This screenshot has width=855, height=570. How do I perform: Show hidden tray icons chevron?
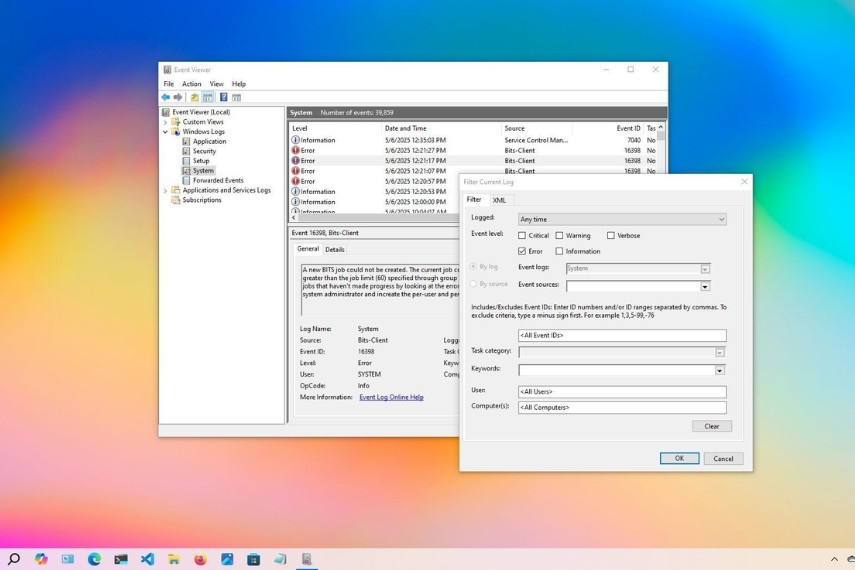[834, 559]
